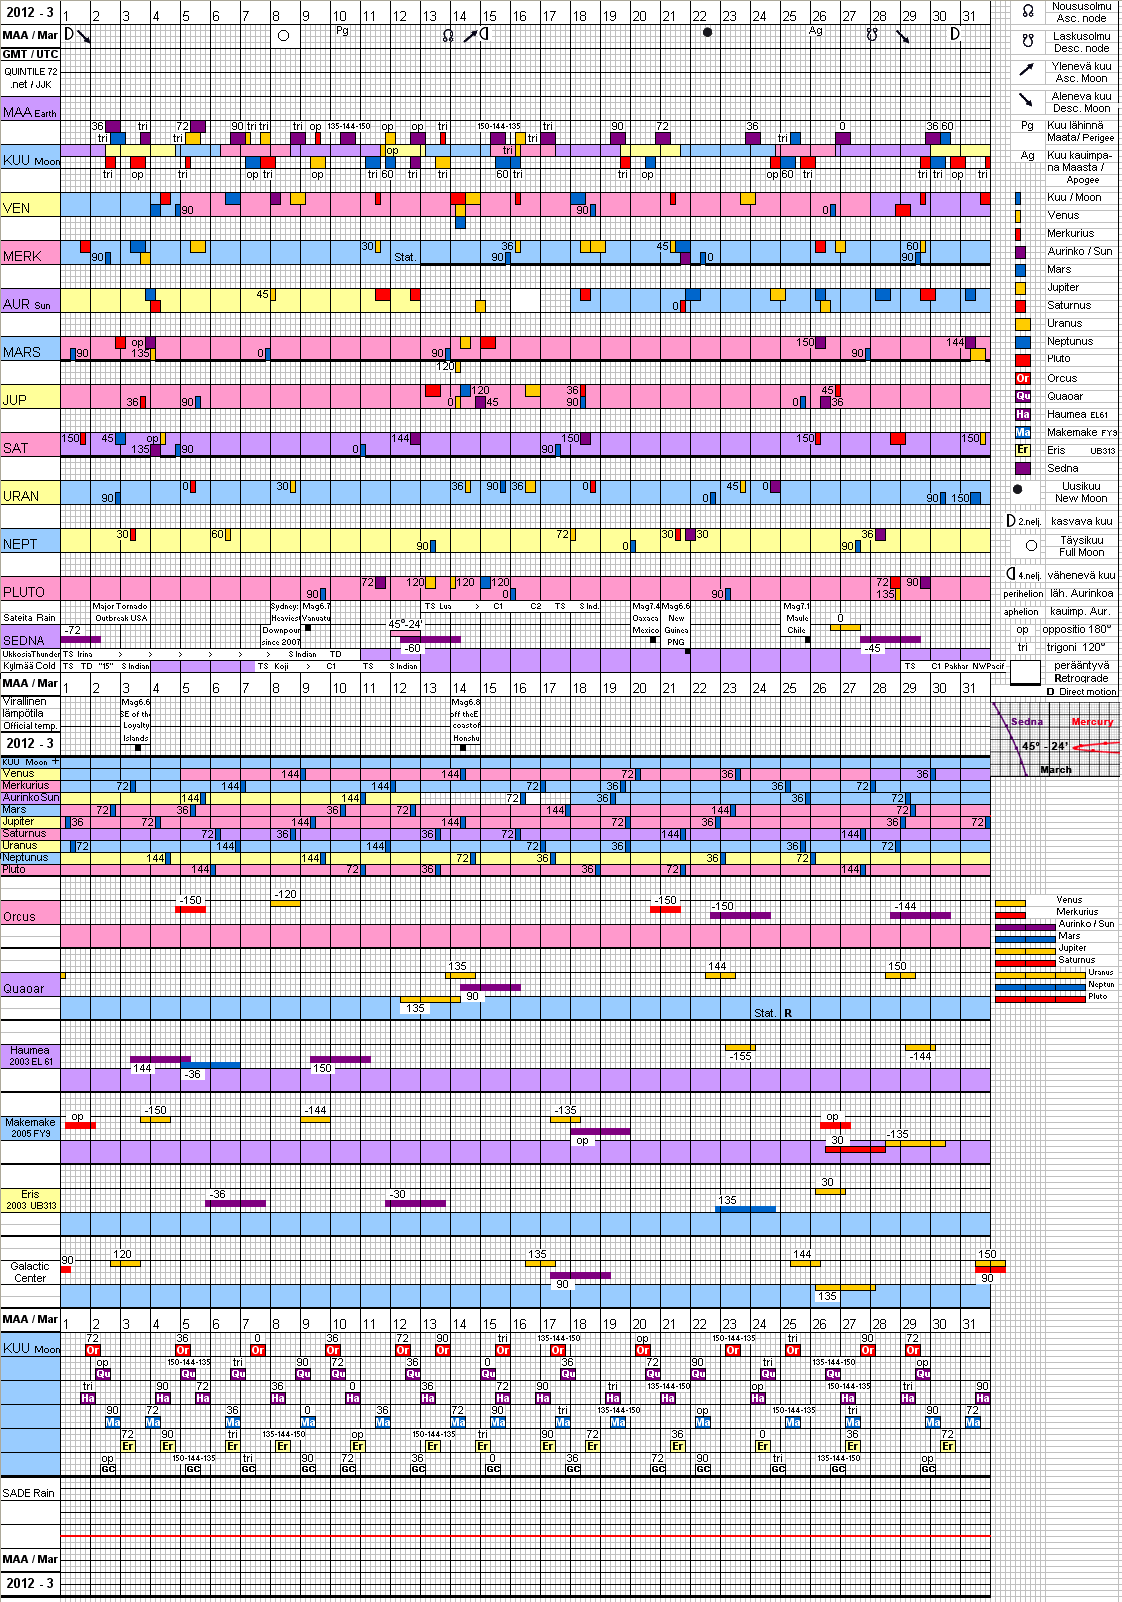
Task: Click the Descending node symbol in the legend
Action: click(x=1027, y=41)
